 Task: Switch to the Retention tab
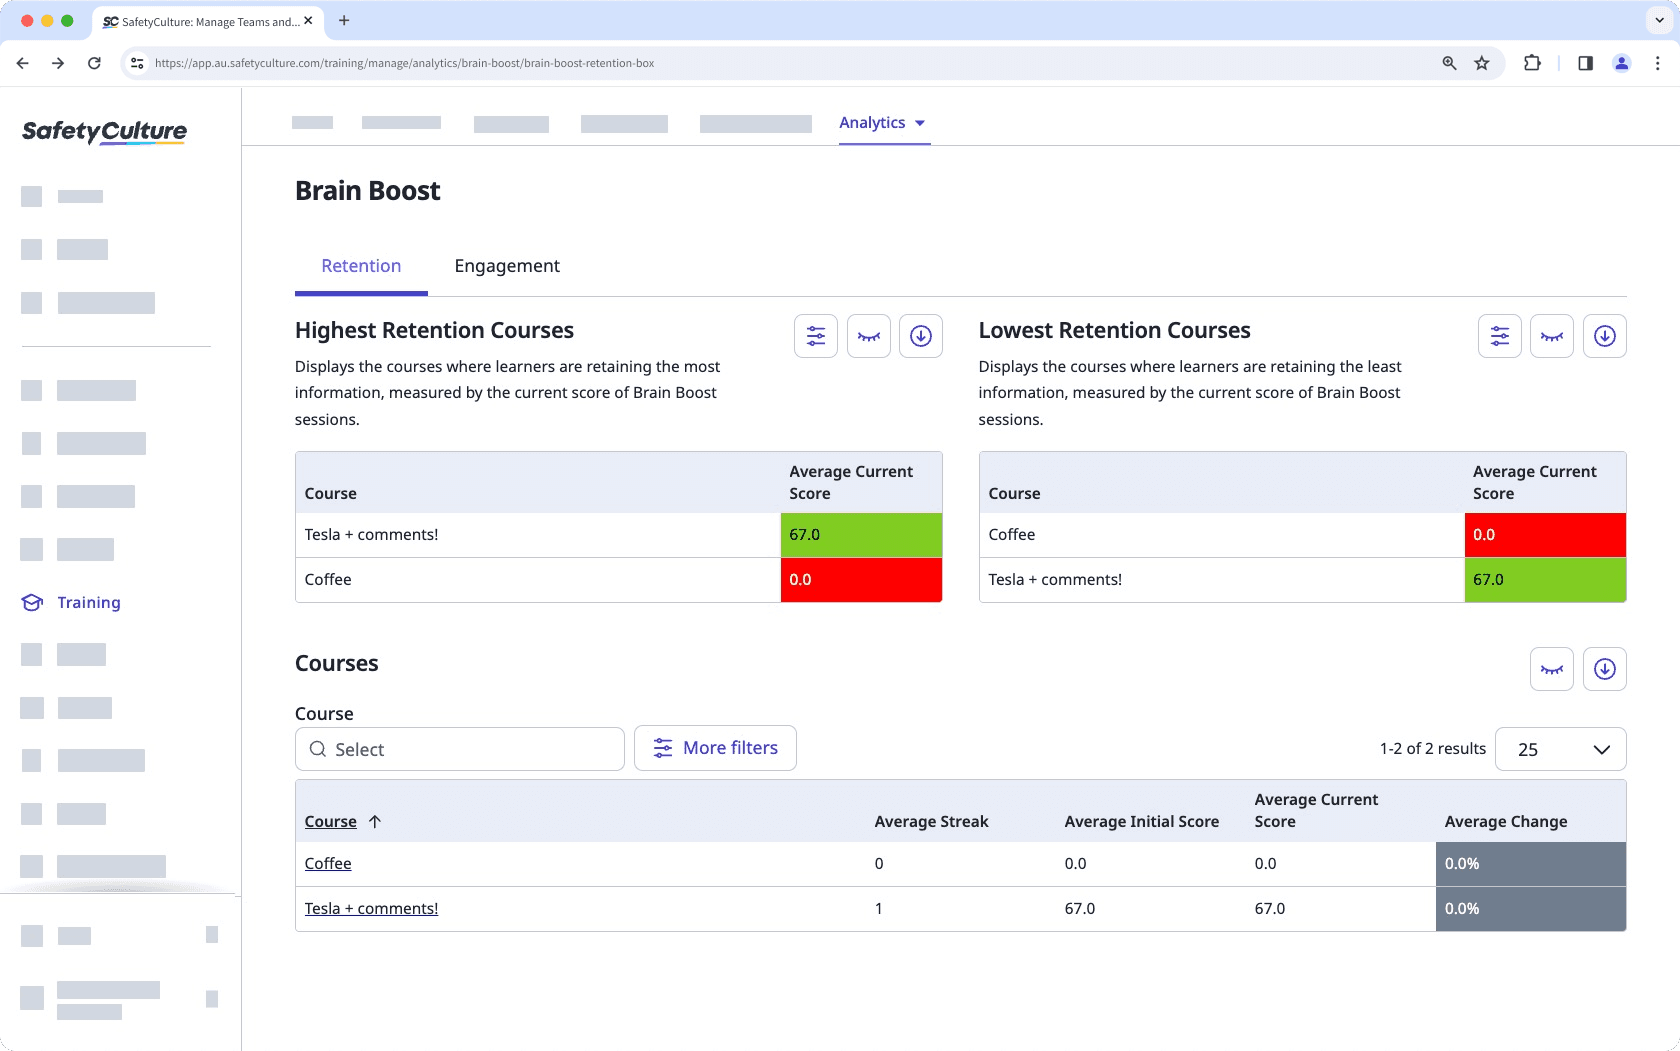tap(360, 266)
